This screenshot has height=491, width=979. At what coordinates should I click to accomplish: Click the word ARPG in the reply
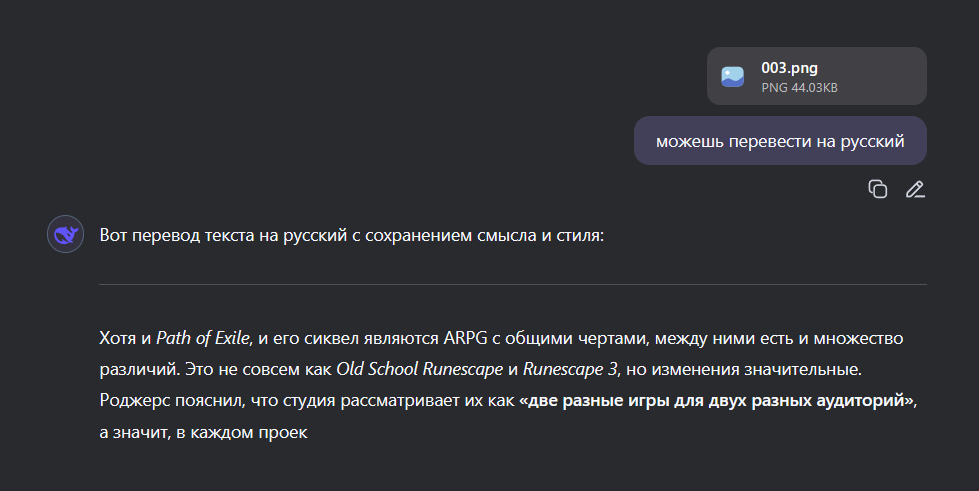(x=465, y=338)
